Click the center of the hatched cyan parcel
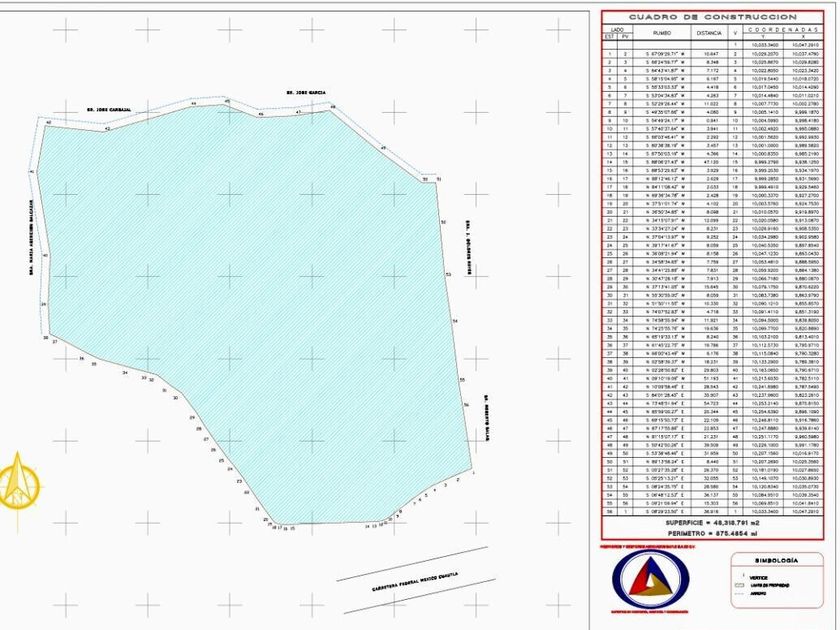The image size is (840, 630). (252, 300)
